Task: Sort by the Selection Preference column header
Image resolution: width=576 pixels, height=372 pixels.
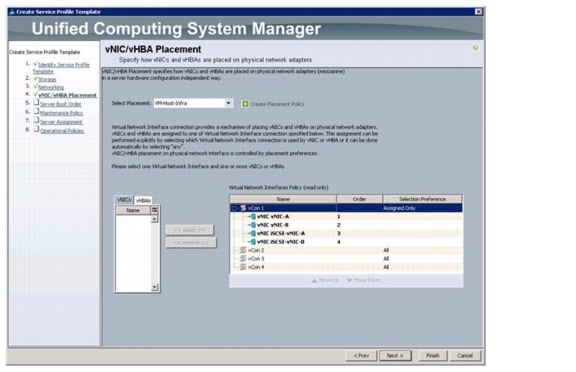Action: [422, 199]
